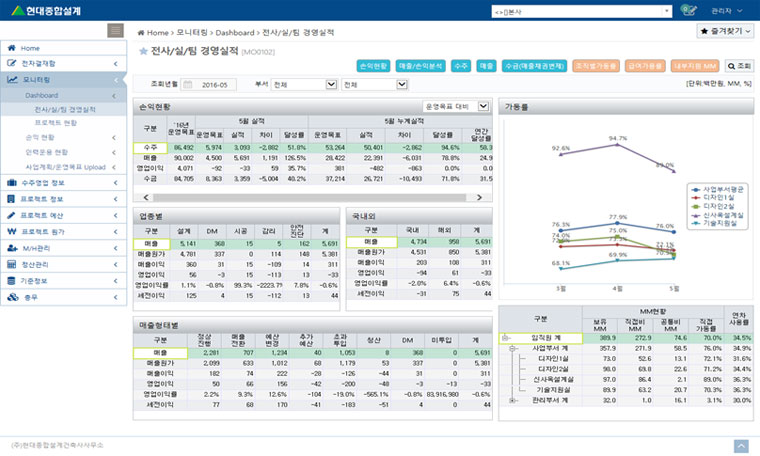Toggle the 기술지원실 legend entry
The height and width of the screenshot is (456, 760).
[x=716, y=223]
